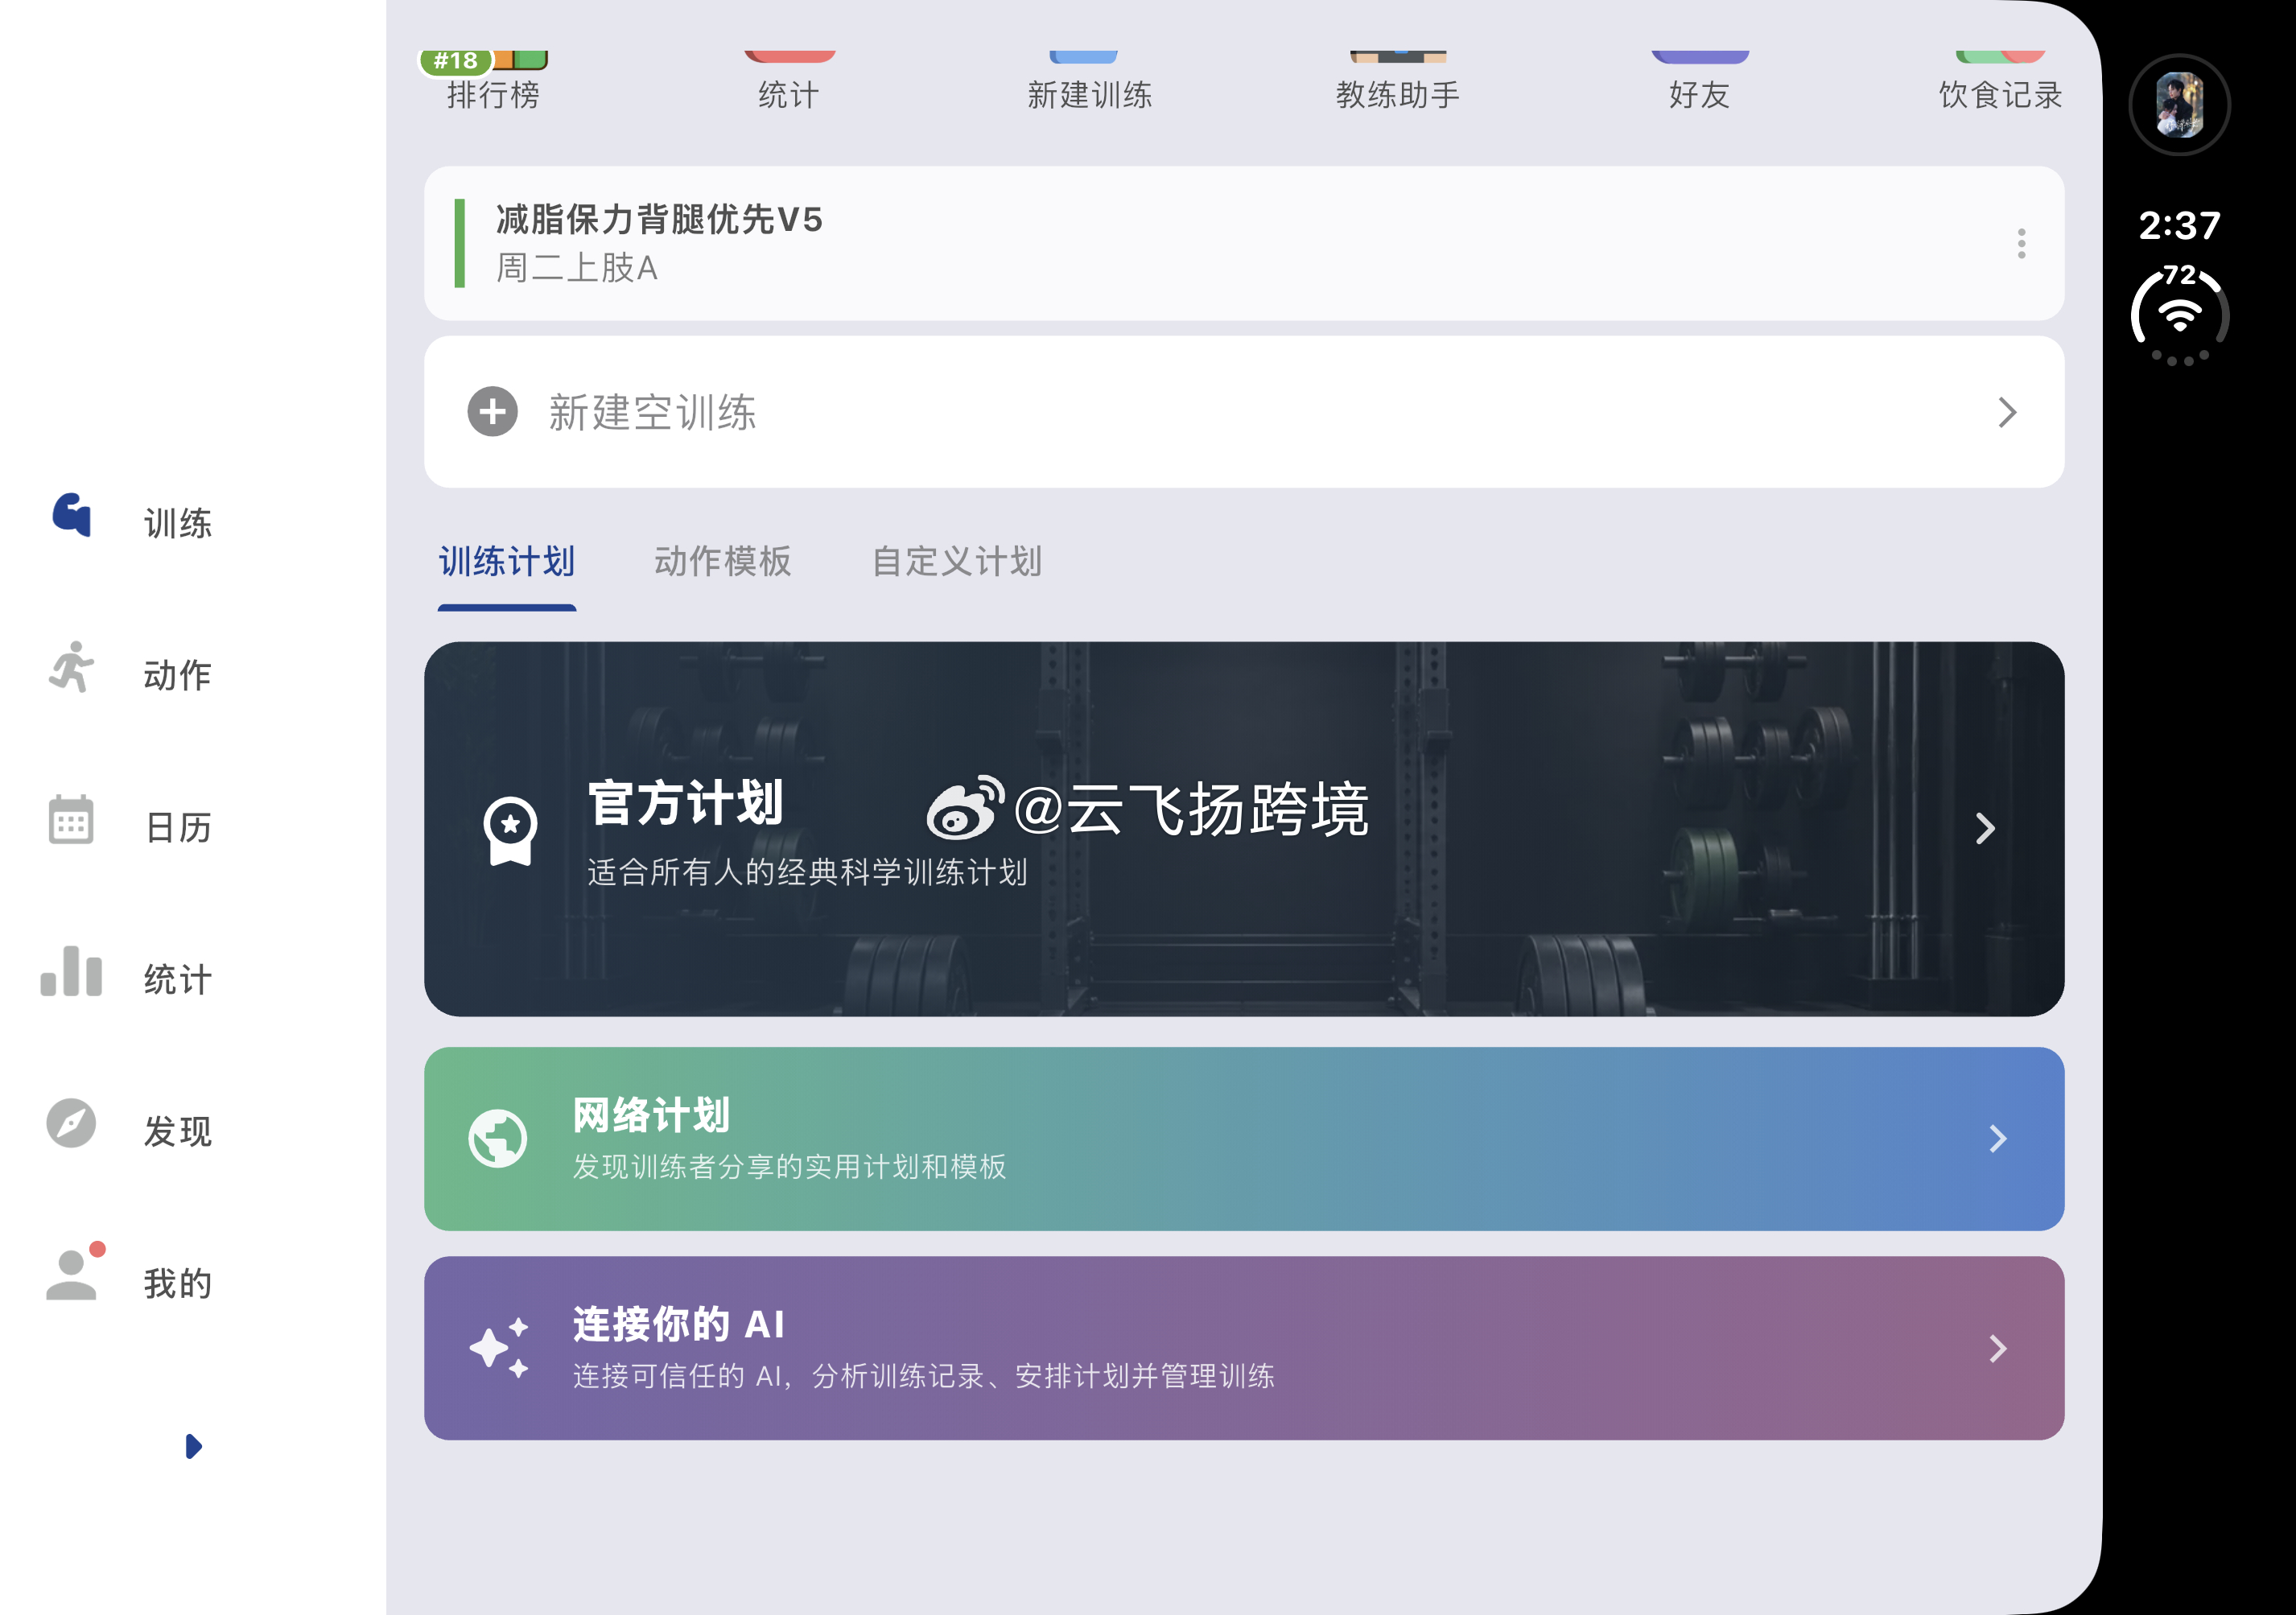The height and width of the screenshot is (1615, 2296).
Task: Click the 2:37 clock display
Action: (2180, 226)
